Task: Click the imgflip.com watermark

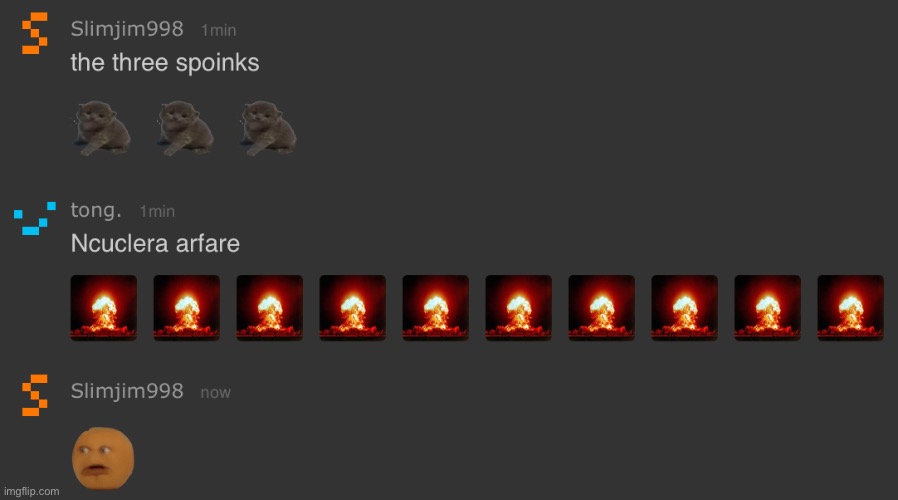Action: (x=31, y=491)
